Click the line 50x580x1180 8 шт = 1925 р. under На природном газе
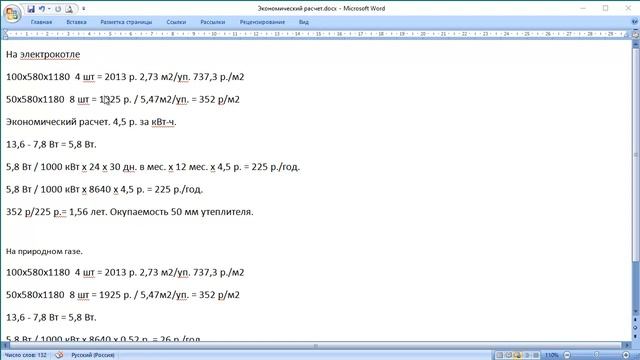This screenshot has width=640, height=360. pyautogui.click(x=123, y=295)
